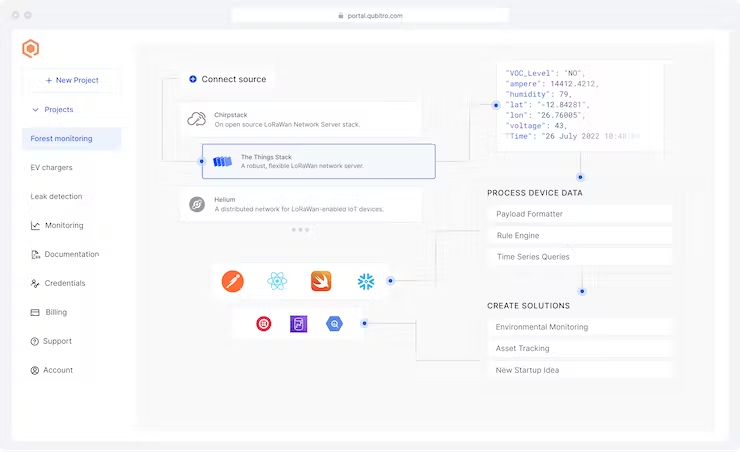Screen dimensions: 740x452
Task: Click the Billing card icon
Action: [35, 312]
